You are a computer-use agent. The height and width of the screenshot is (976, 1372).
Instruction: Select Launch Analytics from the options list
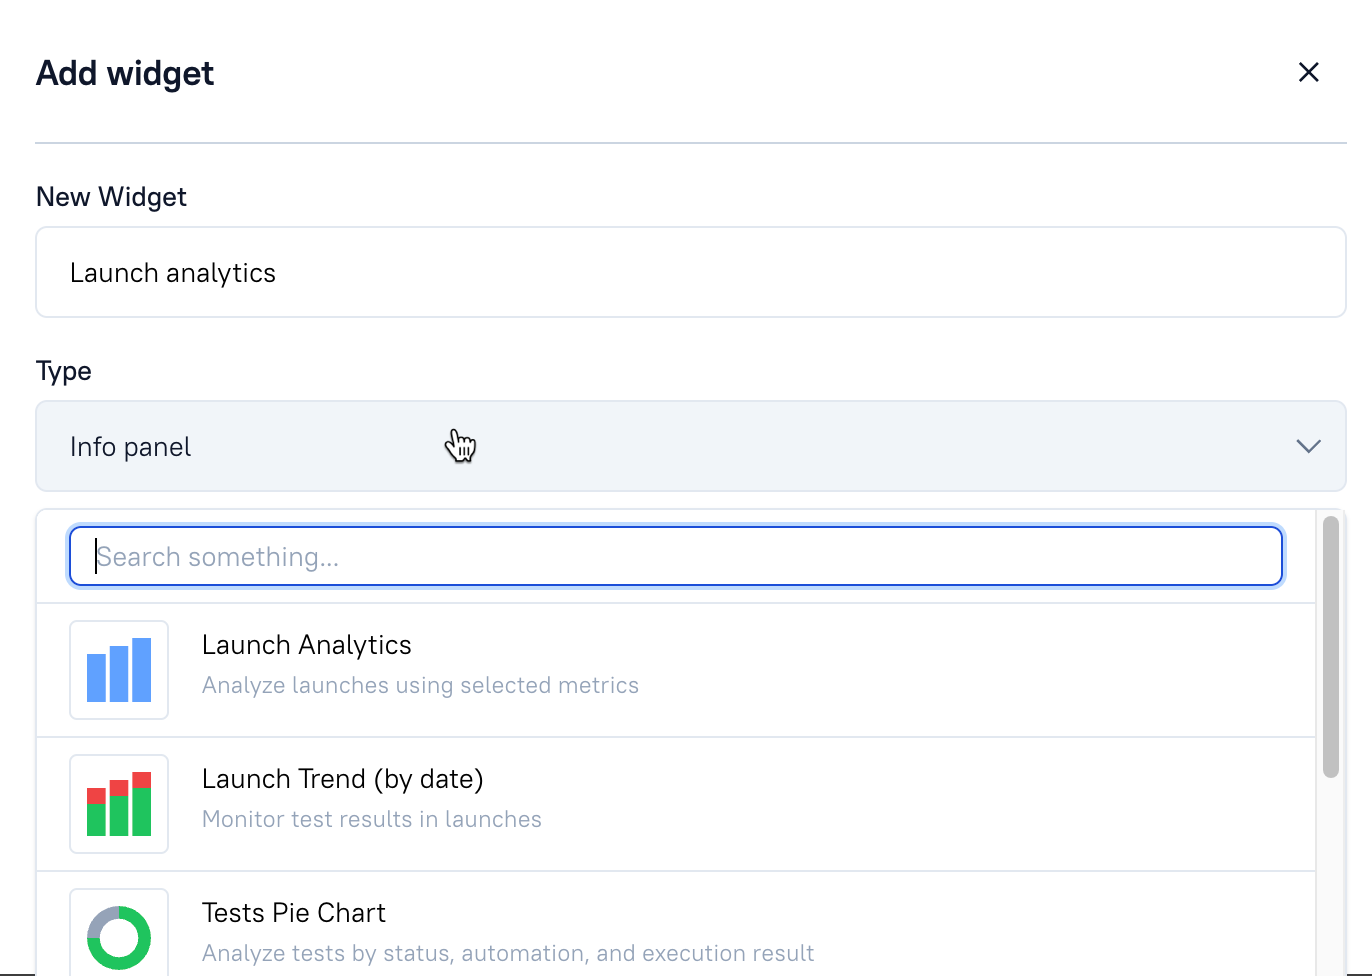(x=307, y=645)
